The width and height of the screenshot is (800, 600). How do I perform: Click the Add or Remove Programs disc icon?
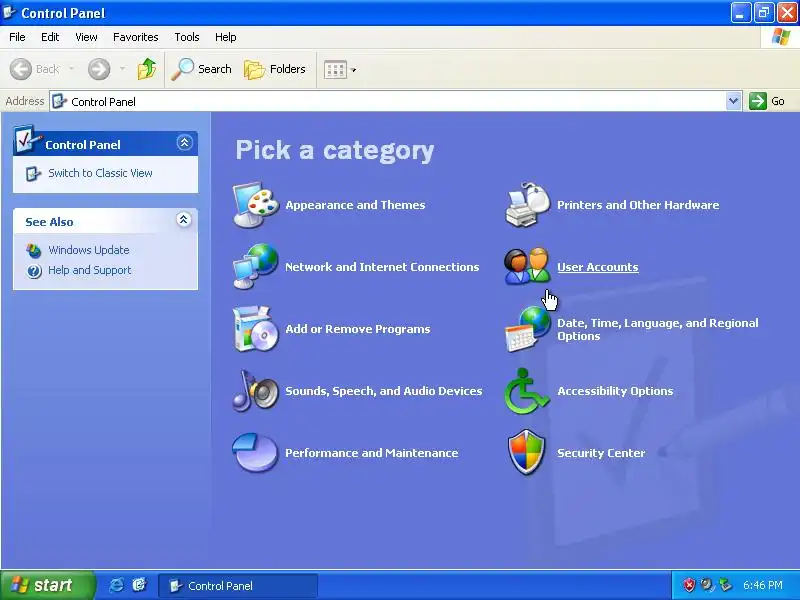256,329
